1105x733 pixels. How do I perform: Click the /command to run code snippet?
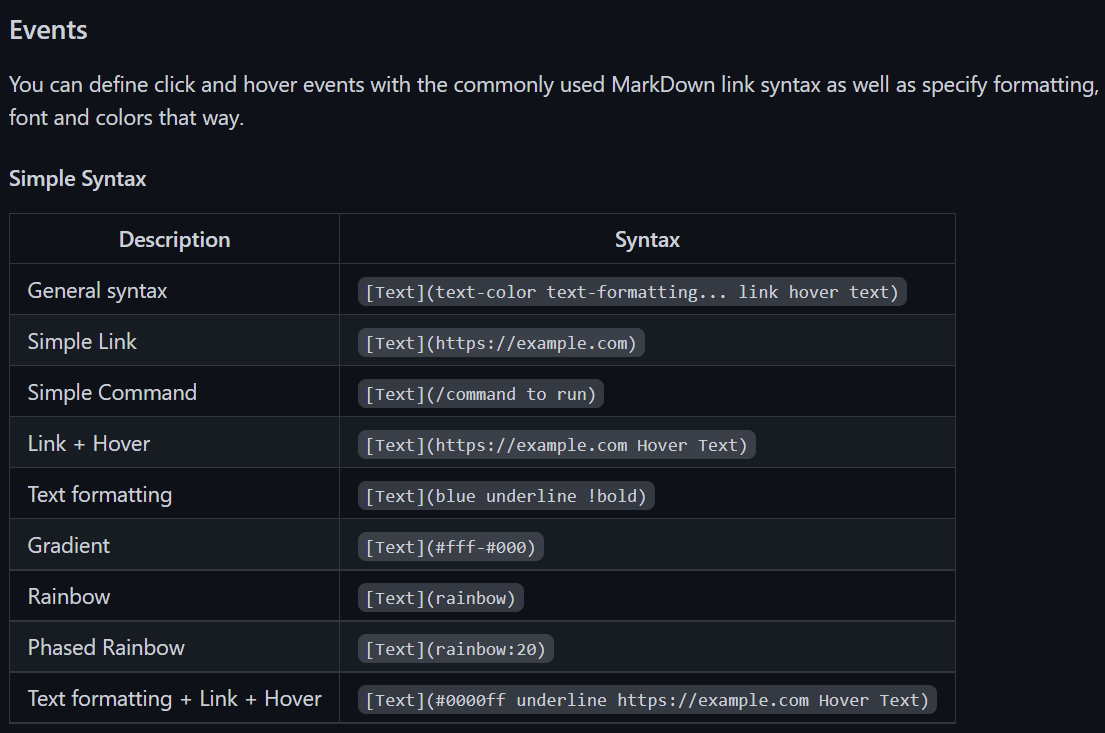pyautogui.click(x=481, y=394)
